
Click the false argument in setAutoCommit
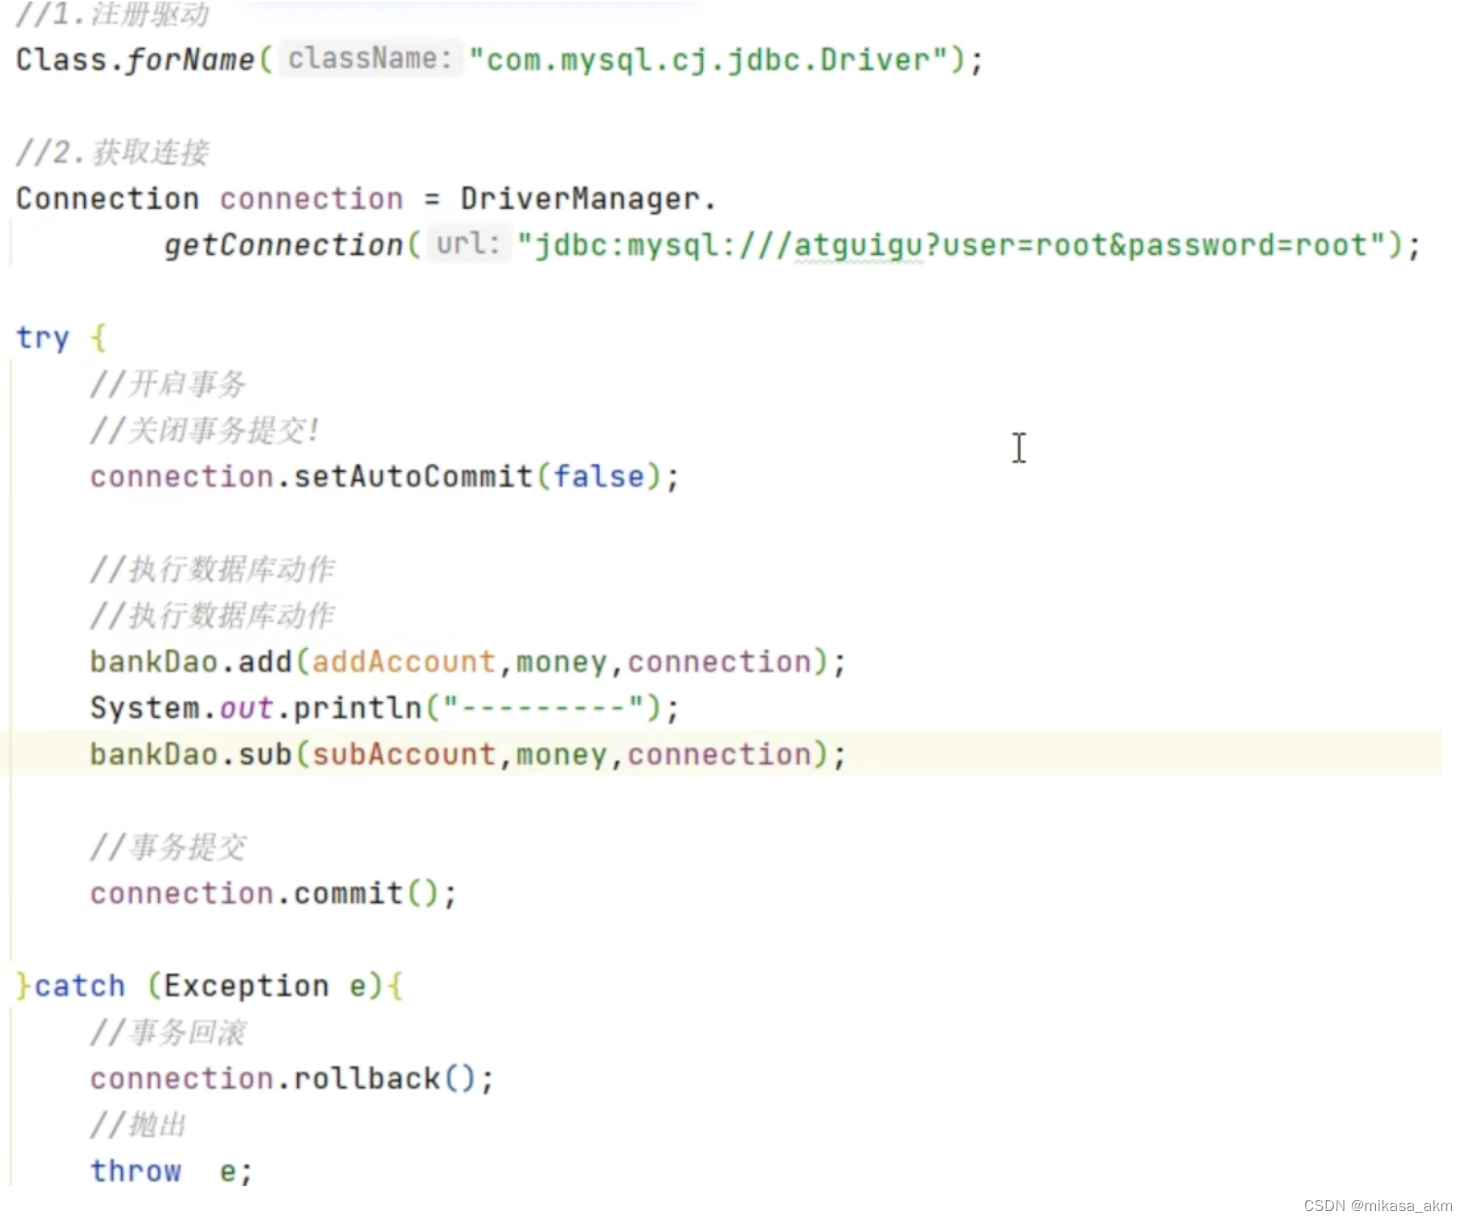tap(599, 477)
